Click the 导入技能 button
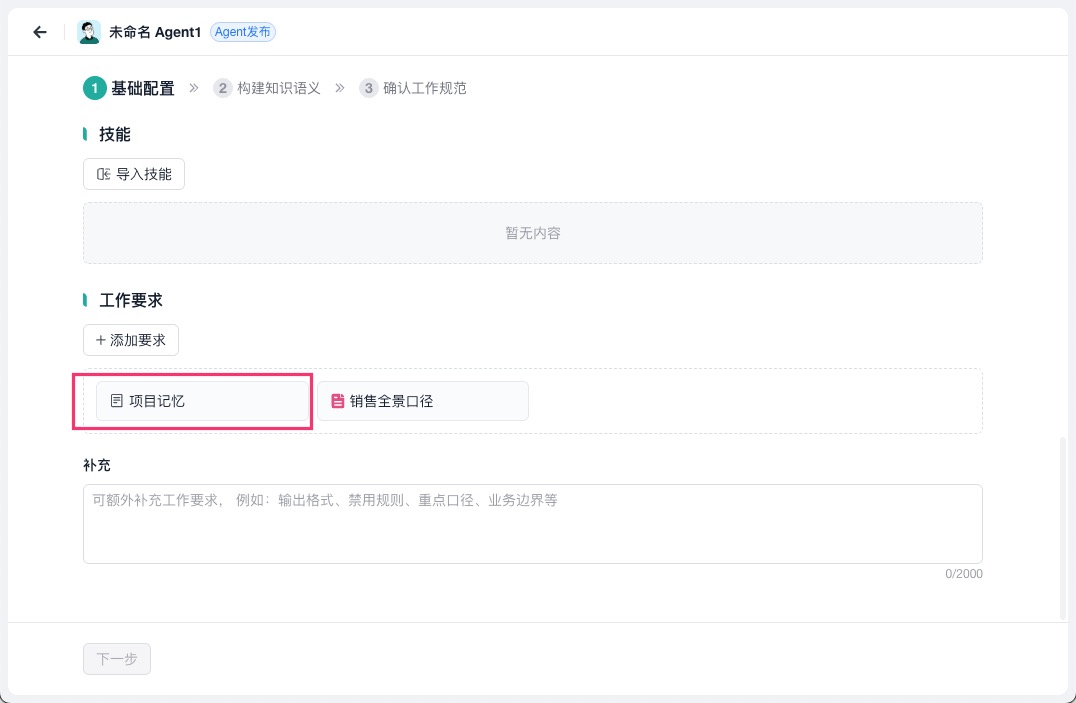The height and width of the screenshot is (703, 1076). click(134, 174)
